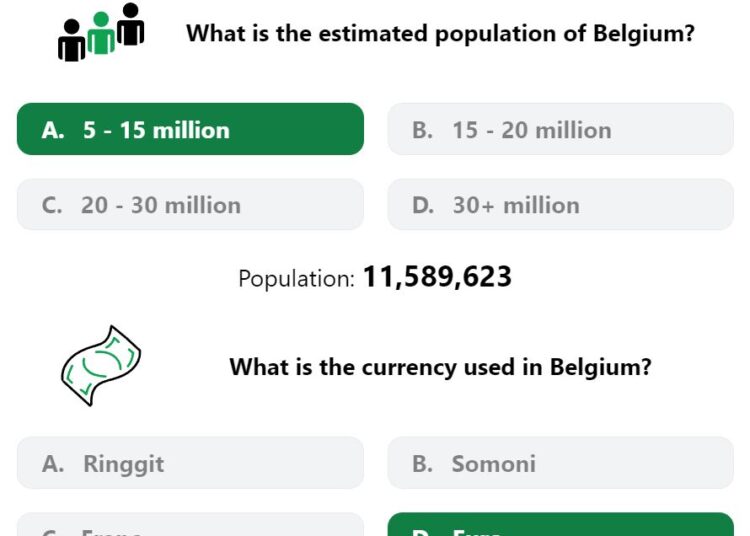The height and width of the screenshot is (536, 750).
Task: Click the three-person population icon
Action: [x=101, y=33]
